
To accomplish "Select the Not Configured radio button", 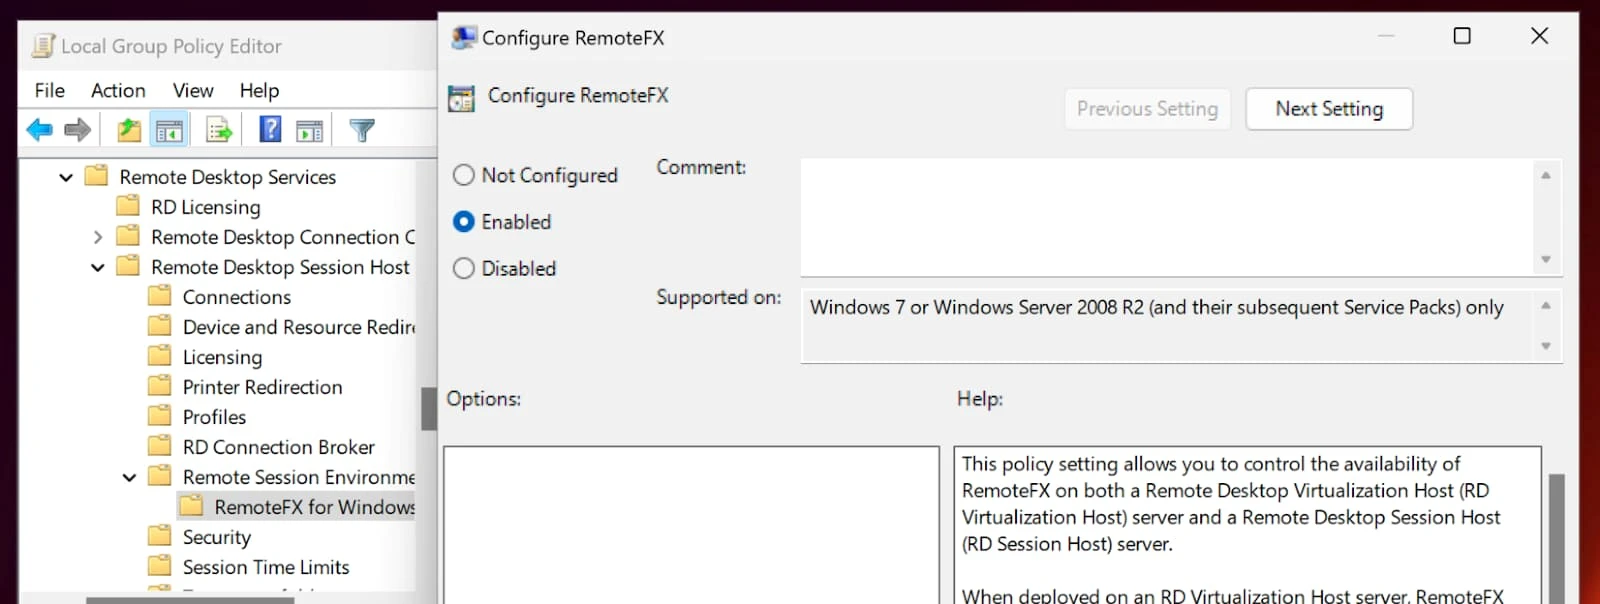I will [464, 176].
